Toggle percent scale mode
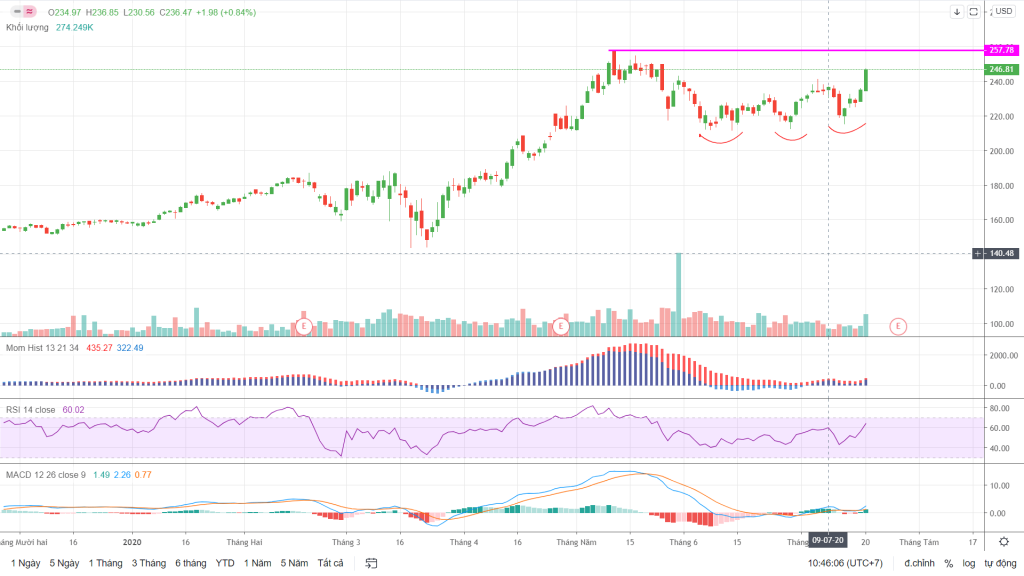Screen dimensions: 1024x576 [948, 563]
